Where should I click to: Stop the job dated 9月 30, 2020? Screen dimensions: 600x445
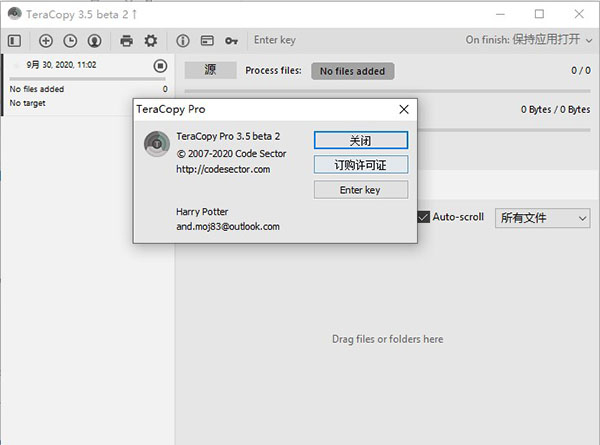pos(160,66)
